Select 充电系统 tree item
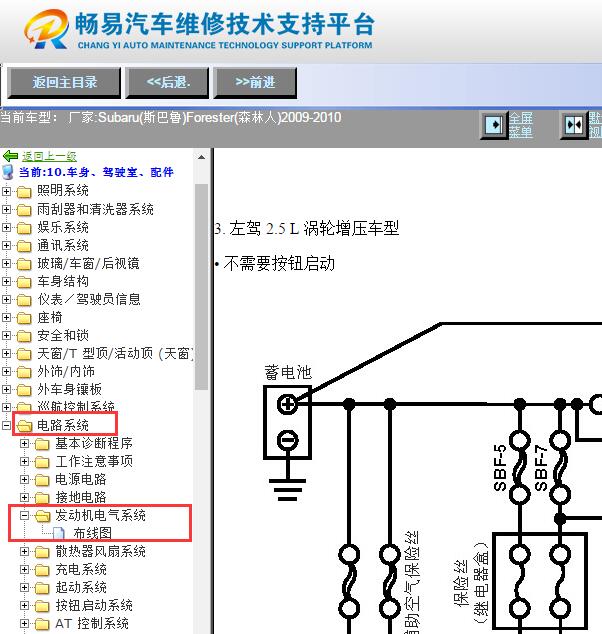The width and height of the screenshot is (602, 634). coord(81,570)
